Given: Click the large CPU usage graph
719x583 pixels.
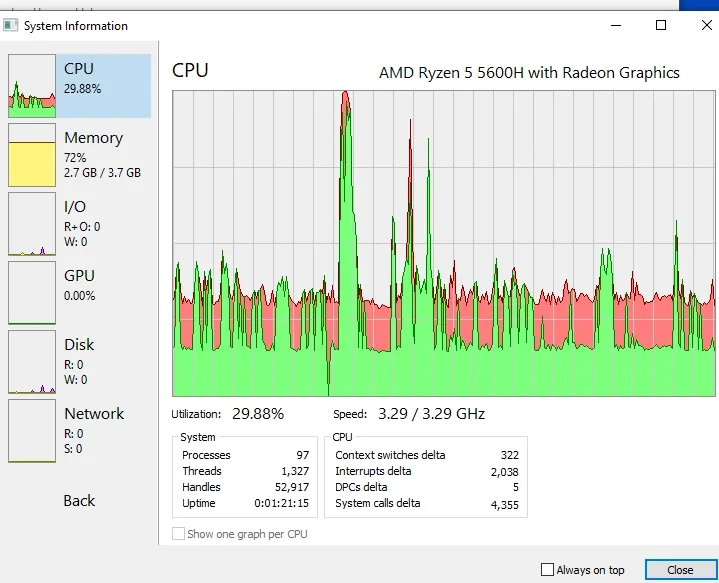Looking at the screenshot, I should pos(444,243).
